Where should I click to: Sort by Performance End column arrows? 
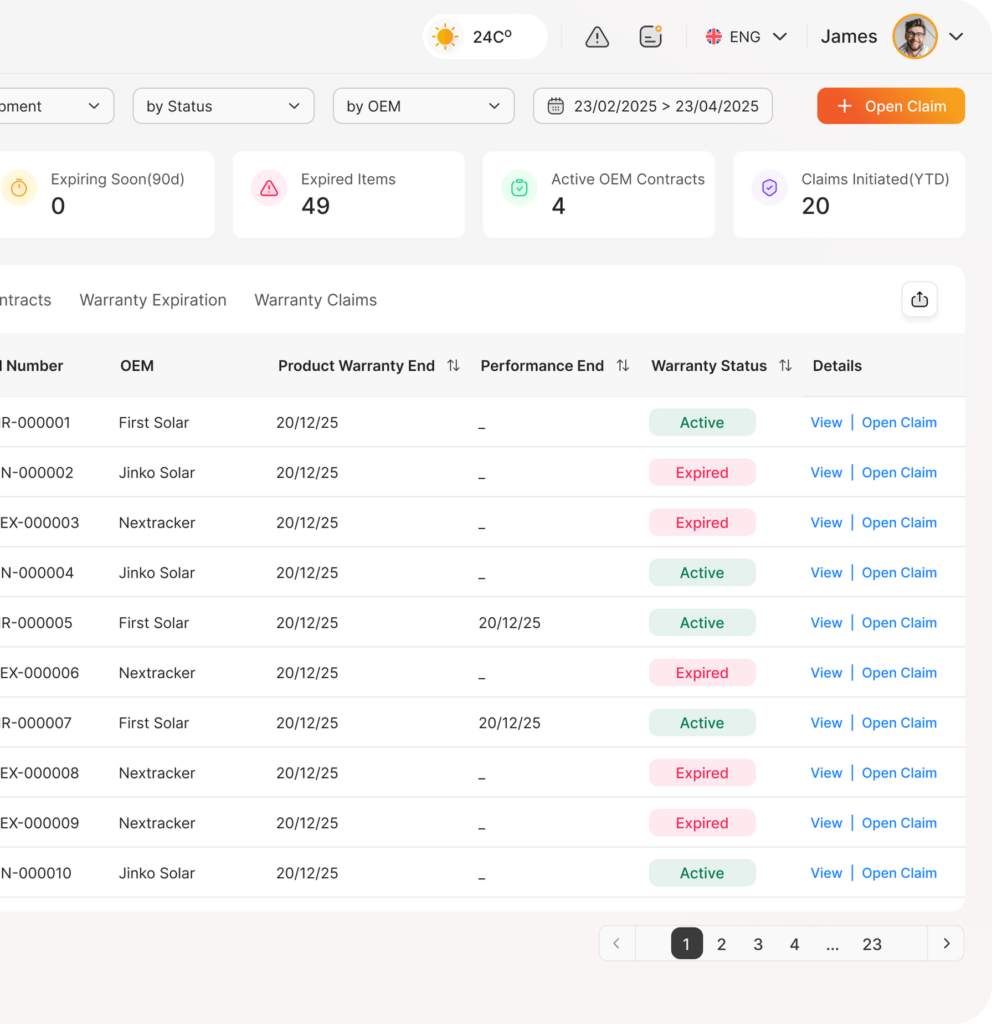coord(622,366)
